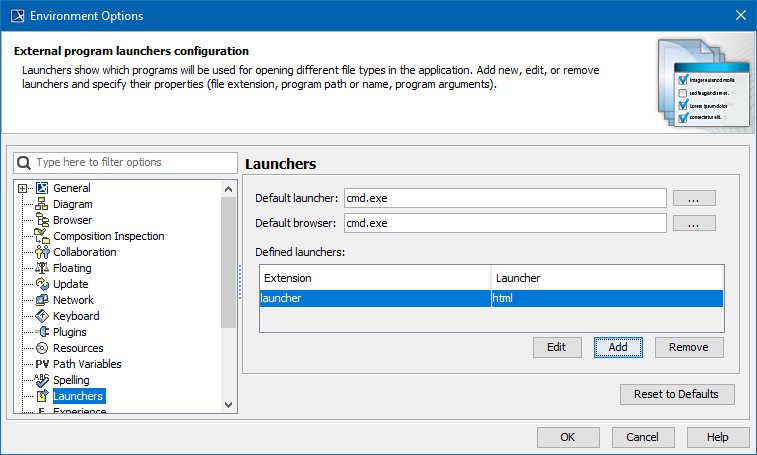Browse for the Default launcher program
The image size is (757, 455).
[x=694, y=199]
